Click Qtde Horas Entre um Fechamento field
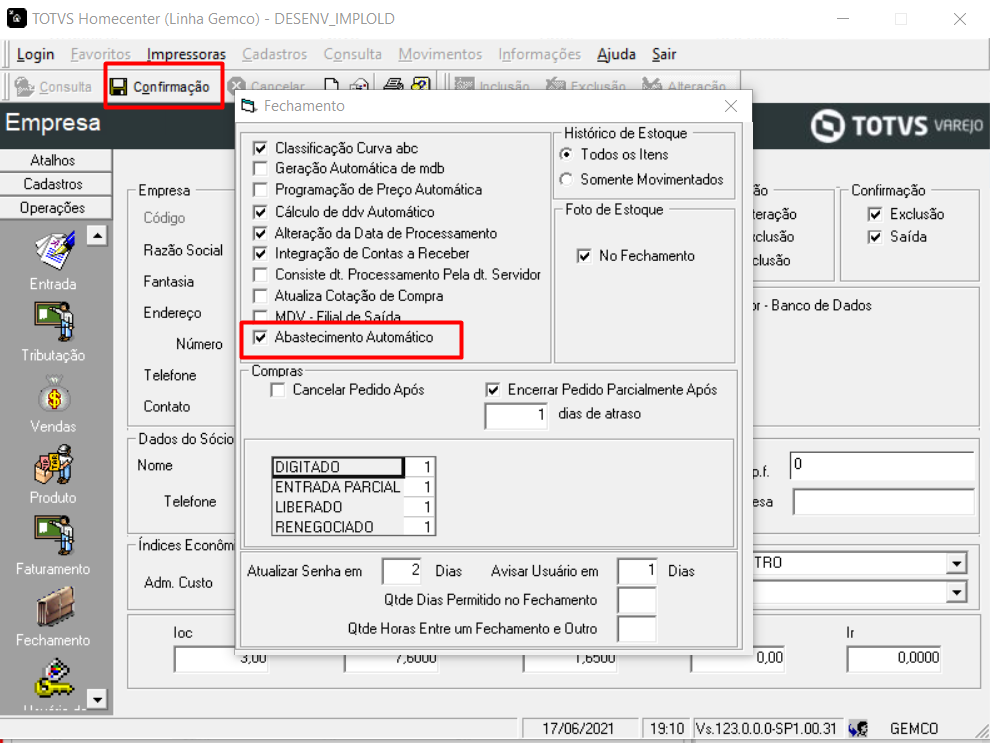 coord(637,629)
